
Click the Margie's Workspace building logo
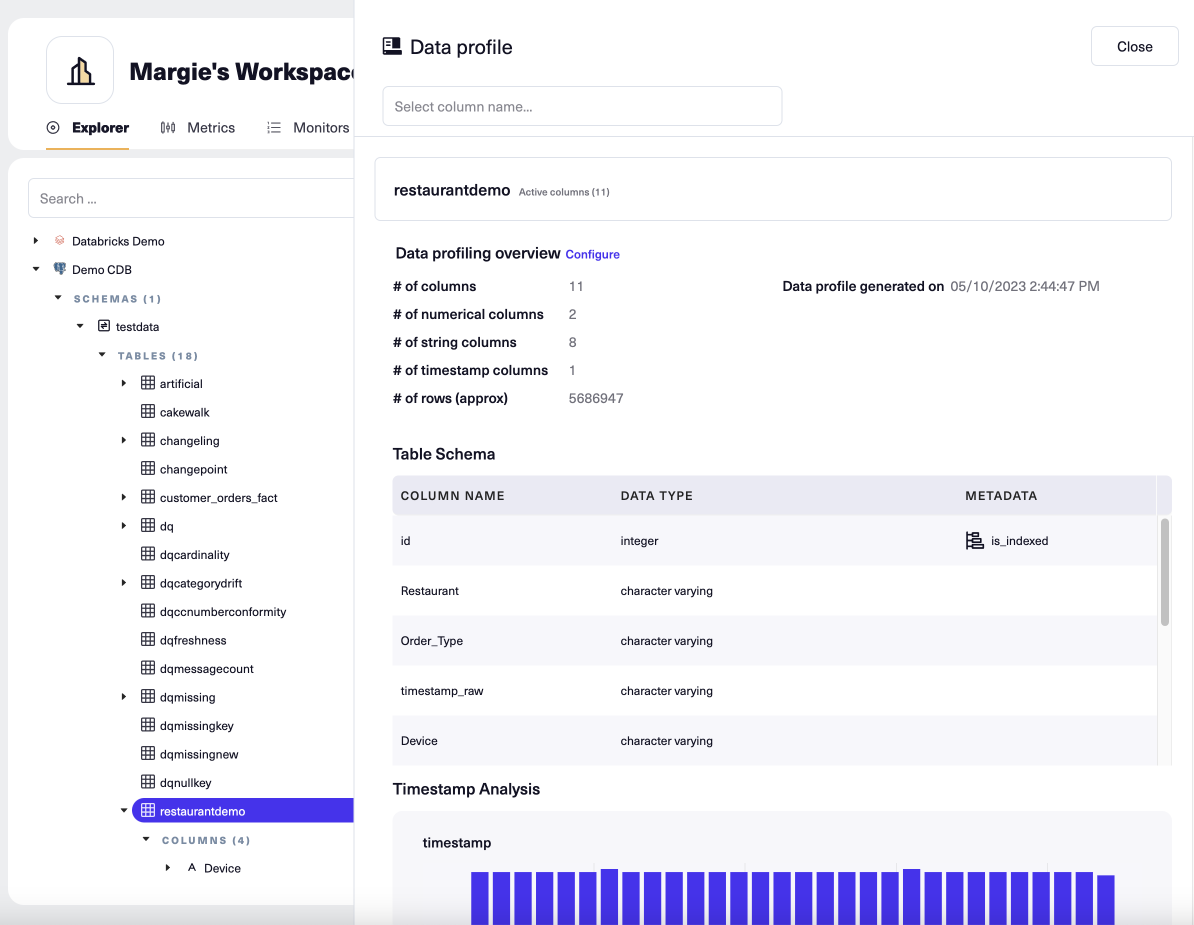click(x=80, y=70)
